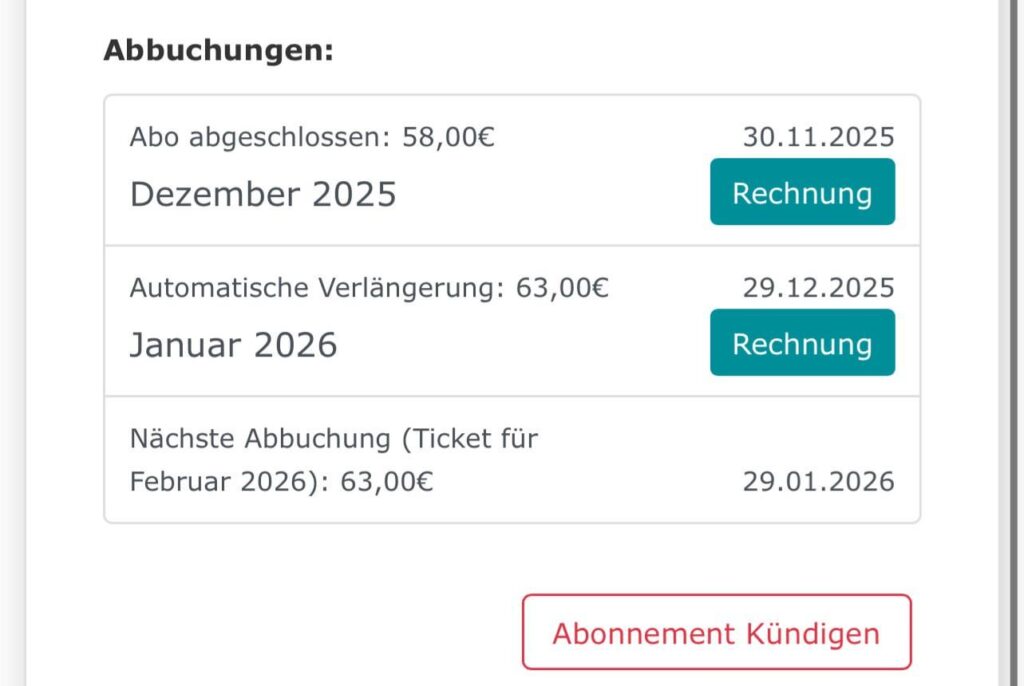Click the Rechnung button for Januar 2026
This screenshot has height=686, width=1024.
pyautogui.click(x=802, y=342)
